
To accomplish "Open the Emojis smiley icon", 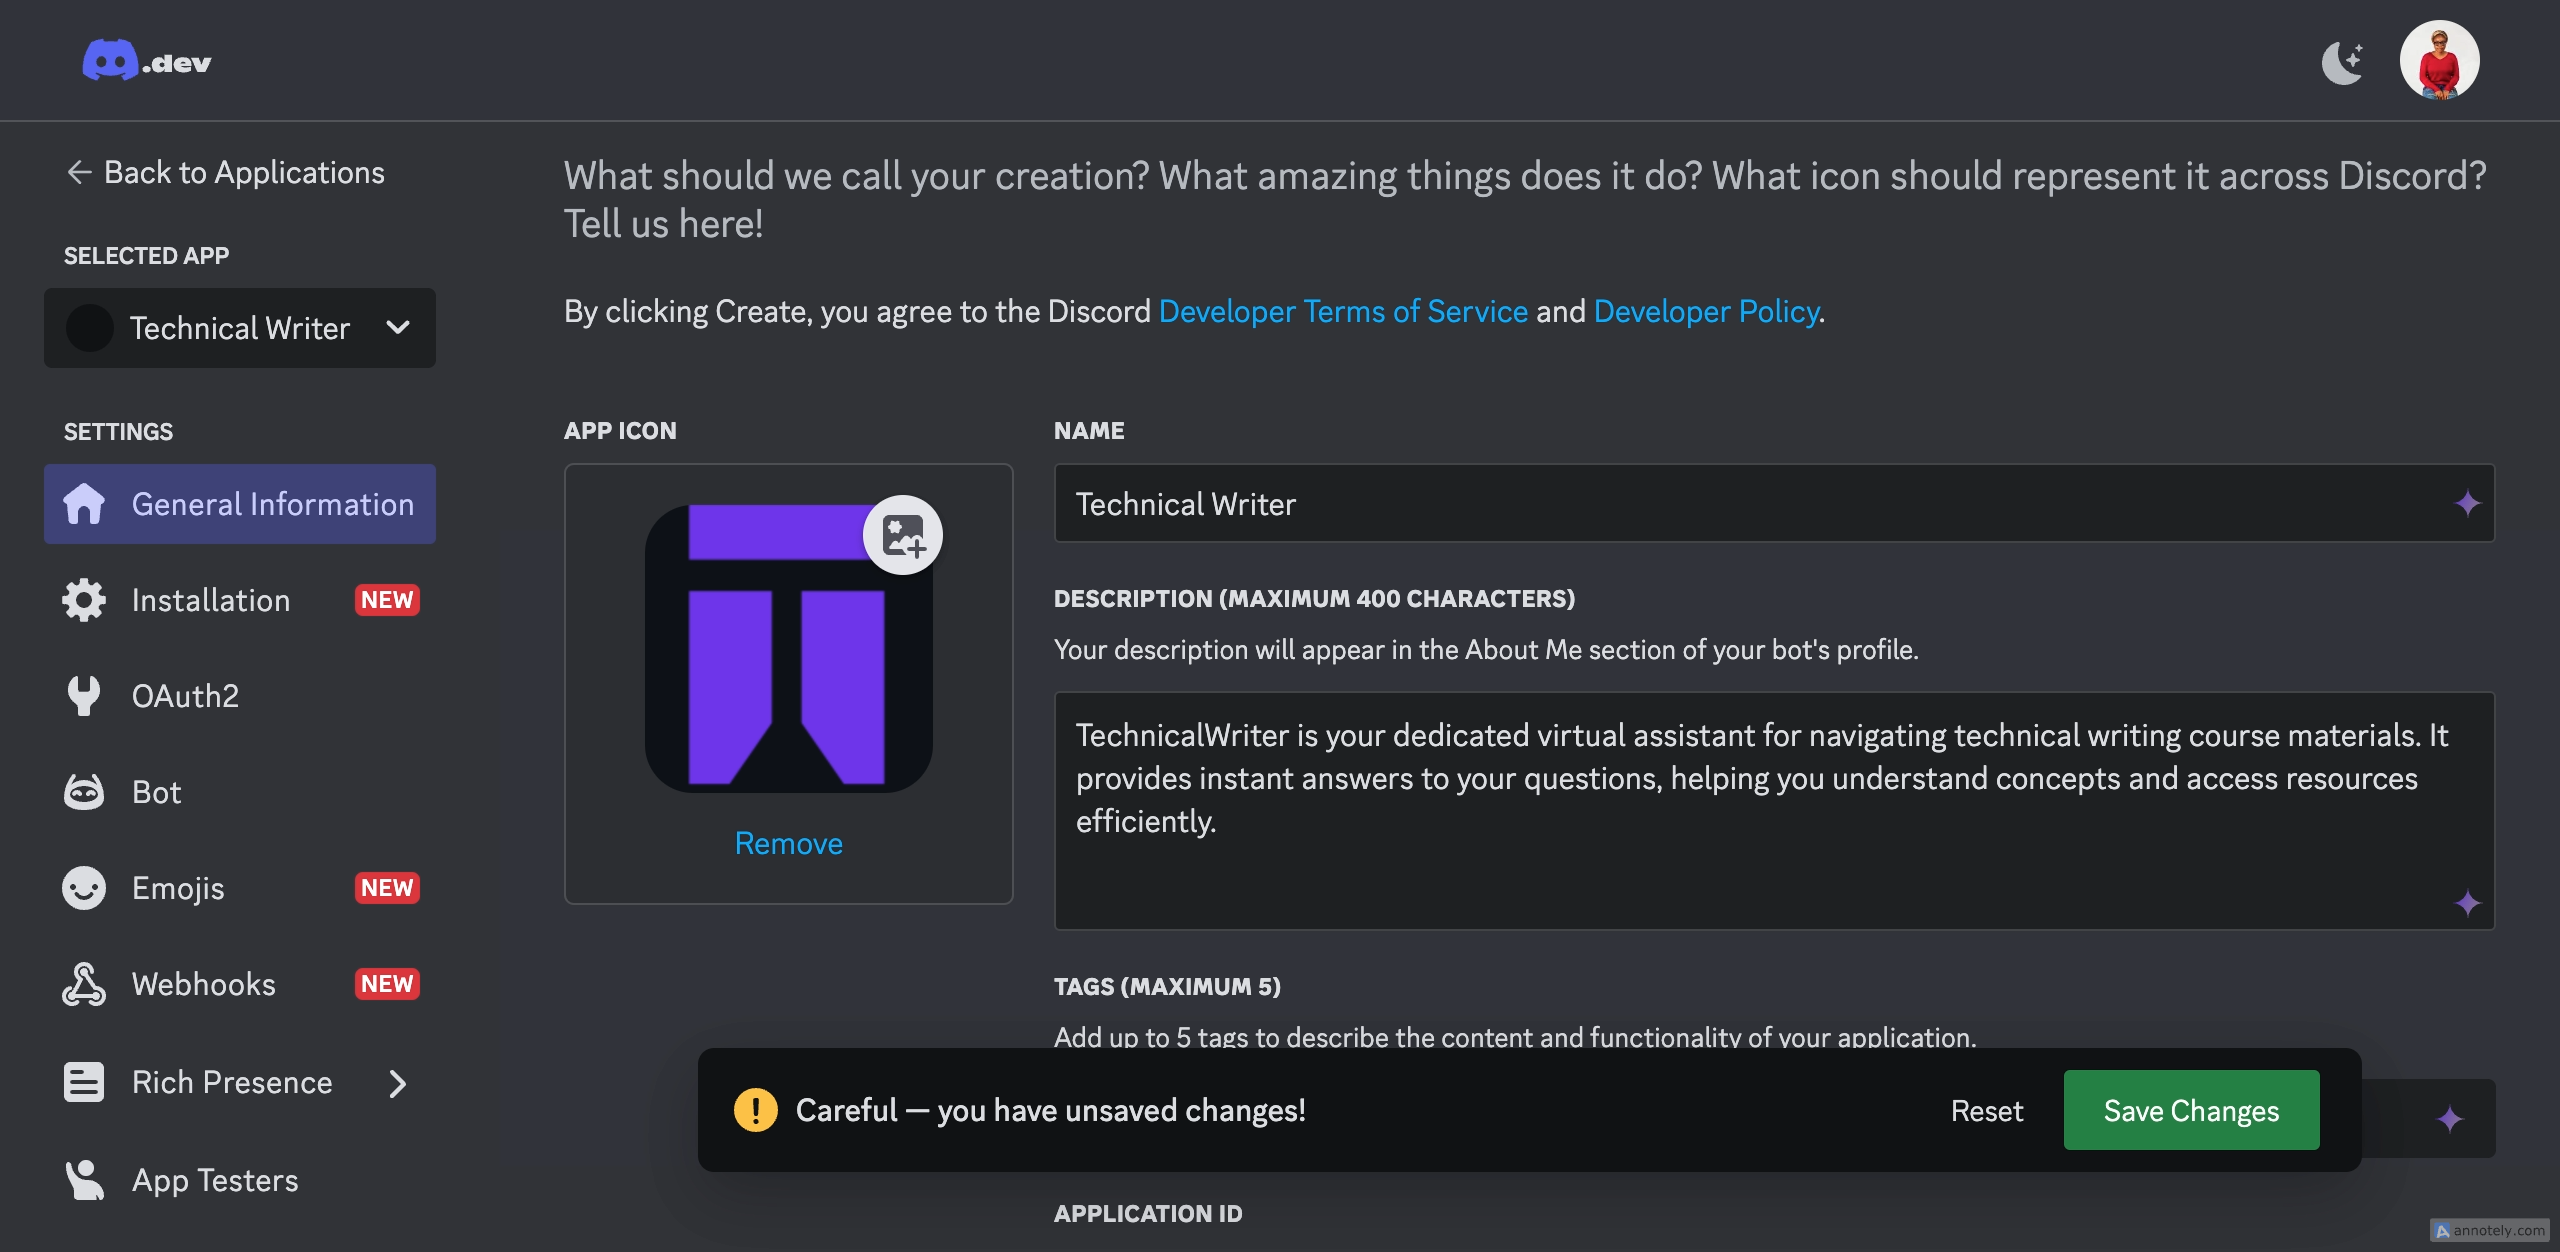I will [x=84, y=888].
